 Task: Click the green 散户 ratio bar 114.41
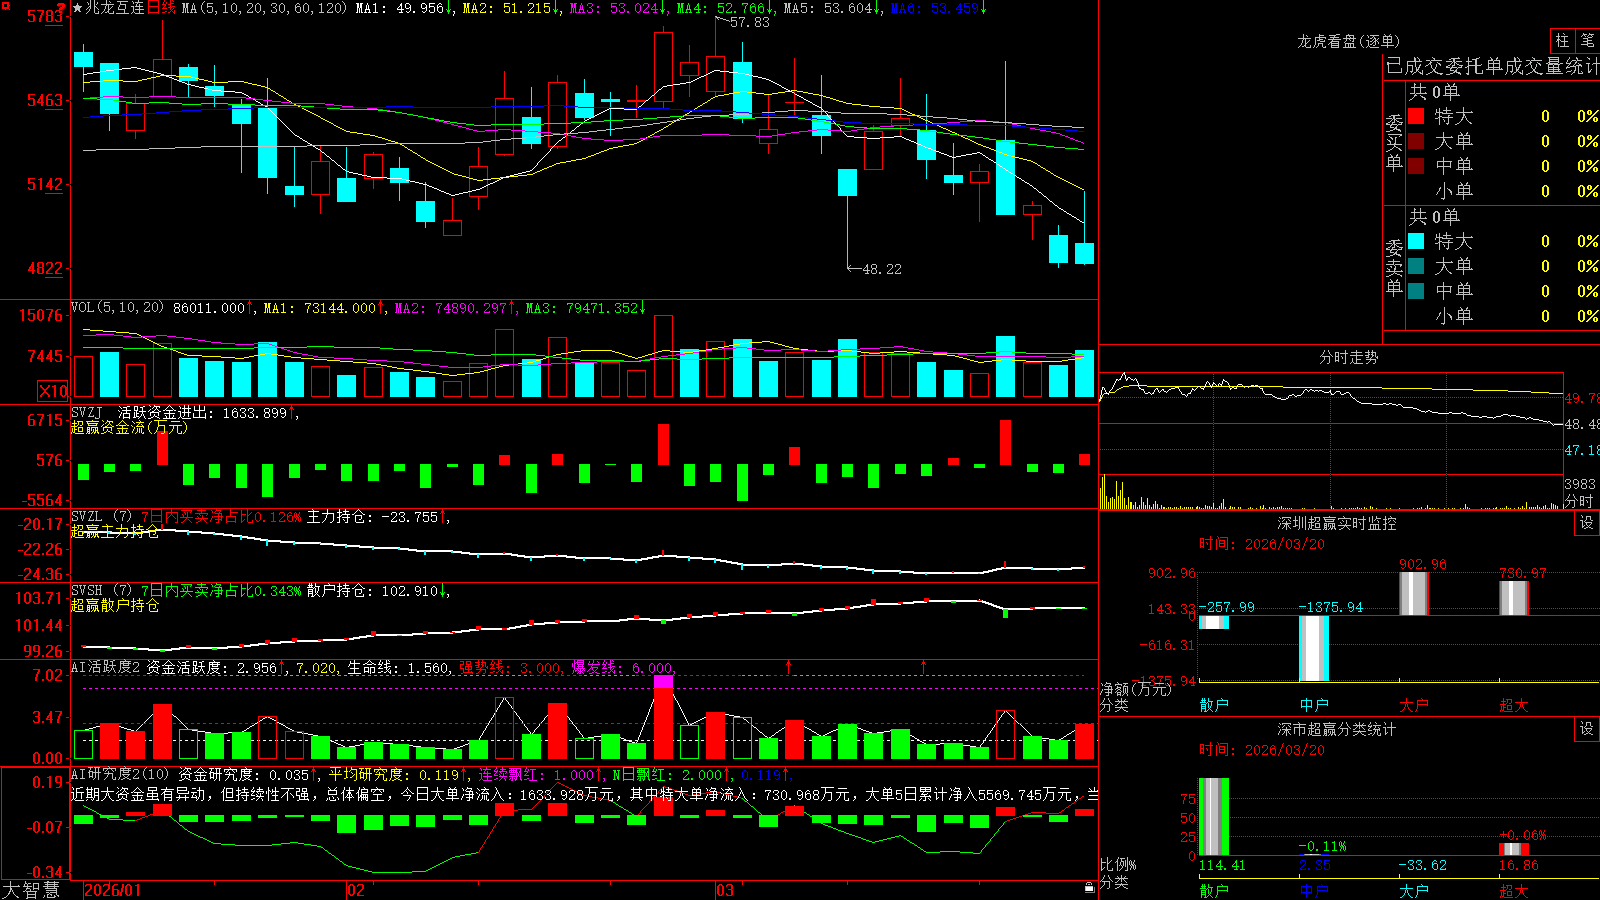(1214, 816)
